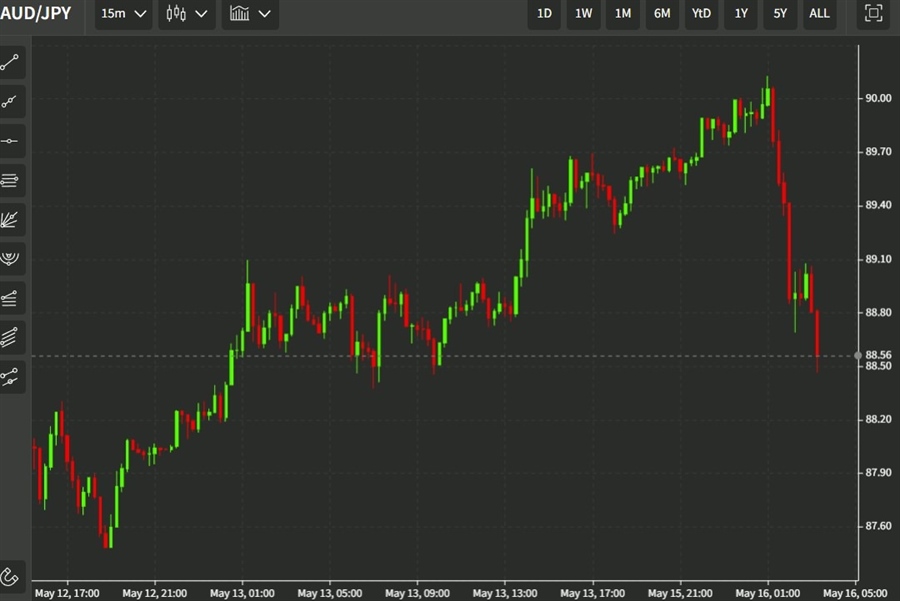The image size is (900, 601).
Task: Show ALL historical data range
Action: click(819, 14)
